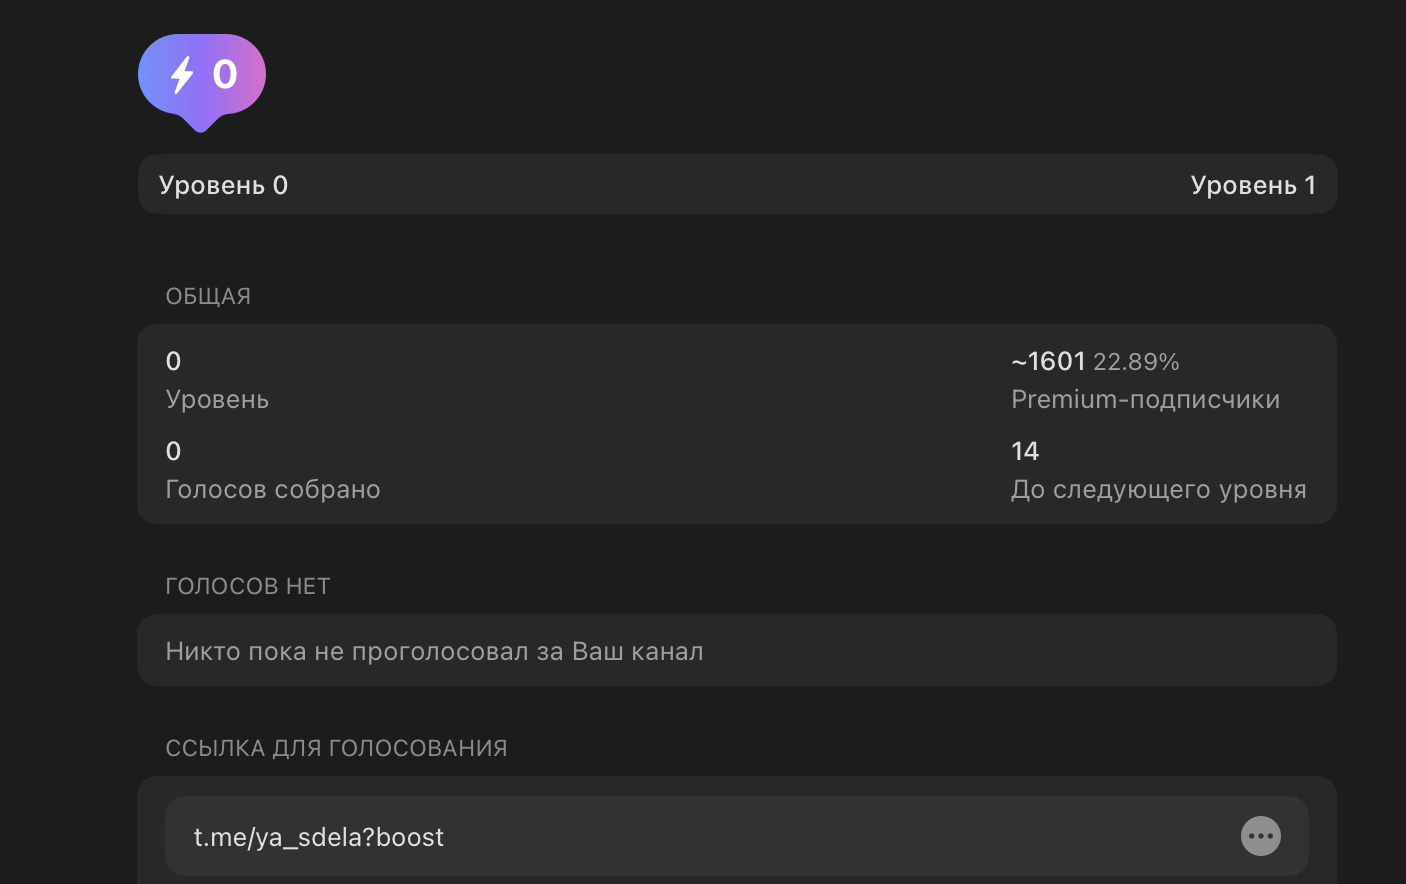
Task: Click the "Premium-подписчики" caption
Action: click(x=1145, y=399)
